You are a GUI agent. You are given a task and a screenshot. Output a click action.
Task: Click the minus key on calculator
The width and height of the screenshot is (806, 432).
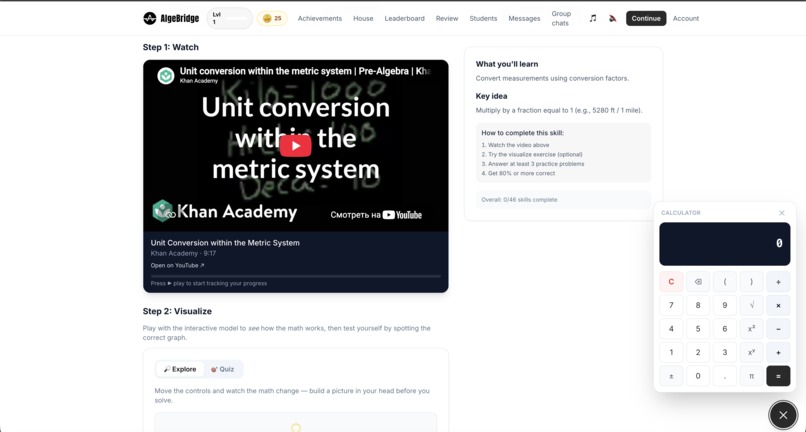(x=778, y=329)
